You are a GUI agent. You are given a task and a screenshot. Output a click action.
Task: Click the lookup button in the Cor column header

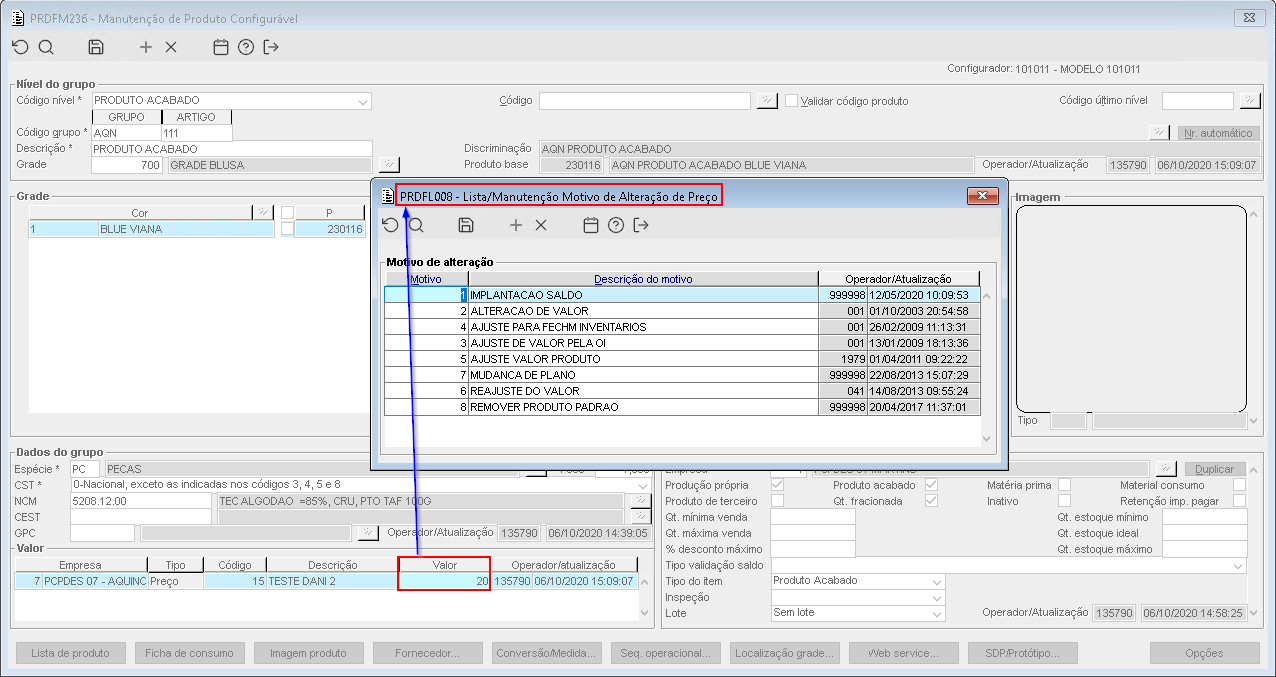[x=263, y=212]
